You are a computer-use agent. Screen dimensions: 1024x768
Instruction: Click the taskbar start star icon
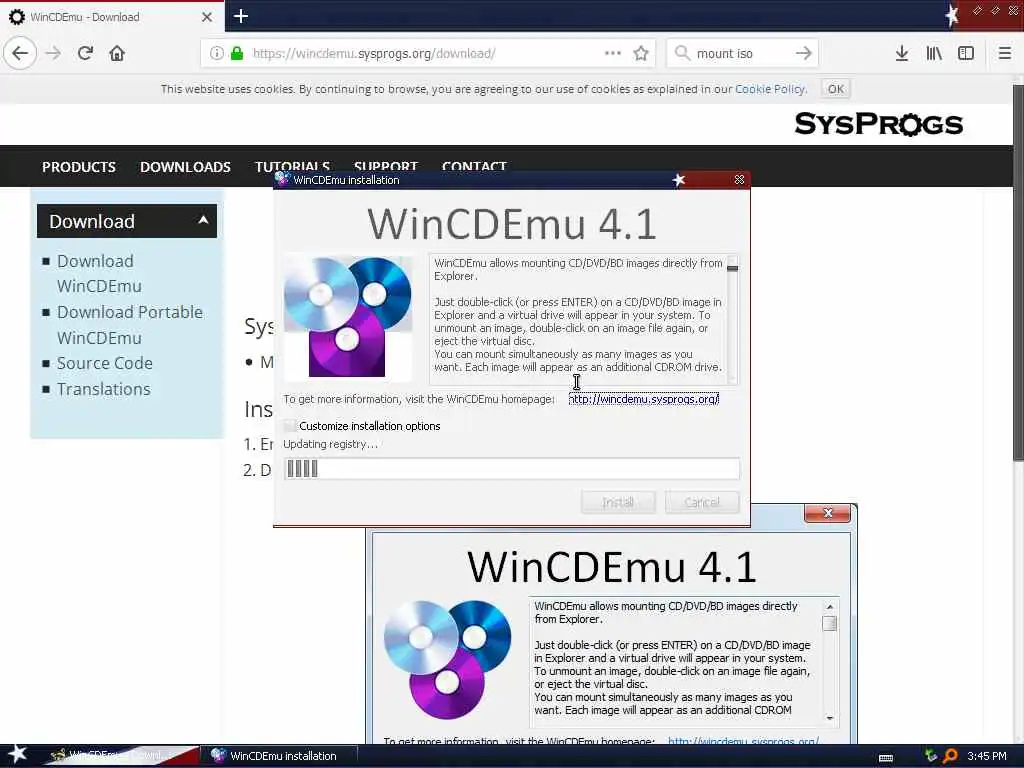click(17, 754)
